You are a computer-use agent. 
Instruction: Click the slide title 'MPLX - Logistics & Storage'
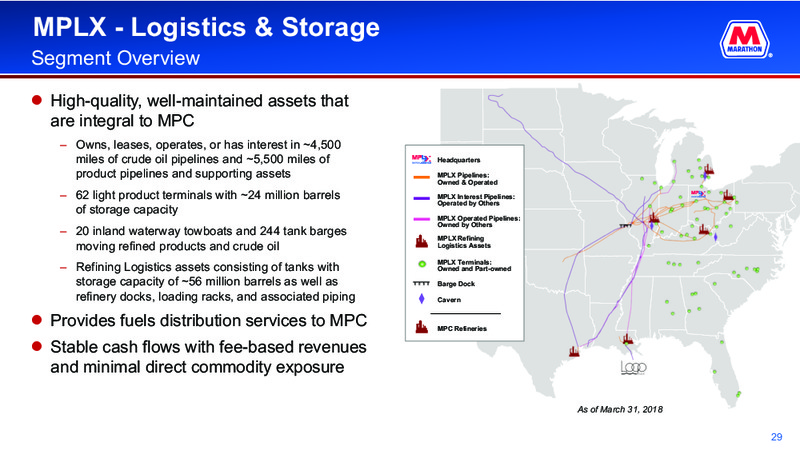pos(207,27)
